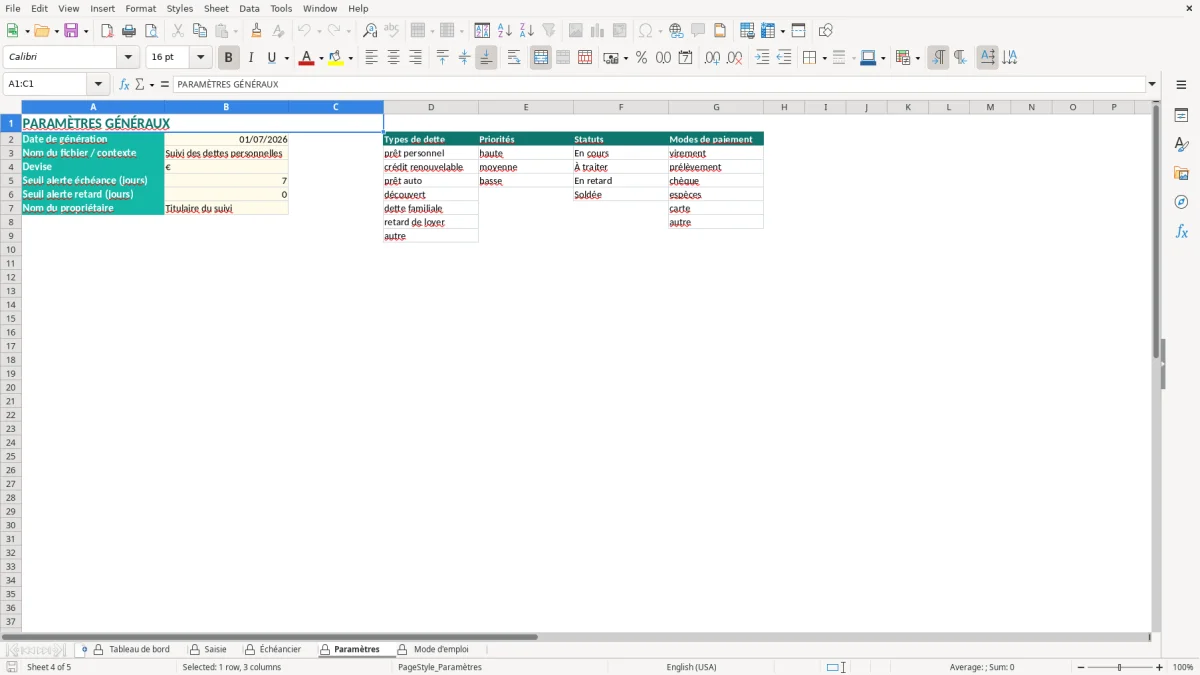Expand the Save button dropdown arrow
Image resolution: width=1200 pixels, height=675 pixels.
pyautogui.click(x=86, y=31)
